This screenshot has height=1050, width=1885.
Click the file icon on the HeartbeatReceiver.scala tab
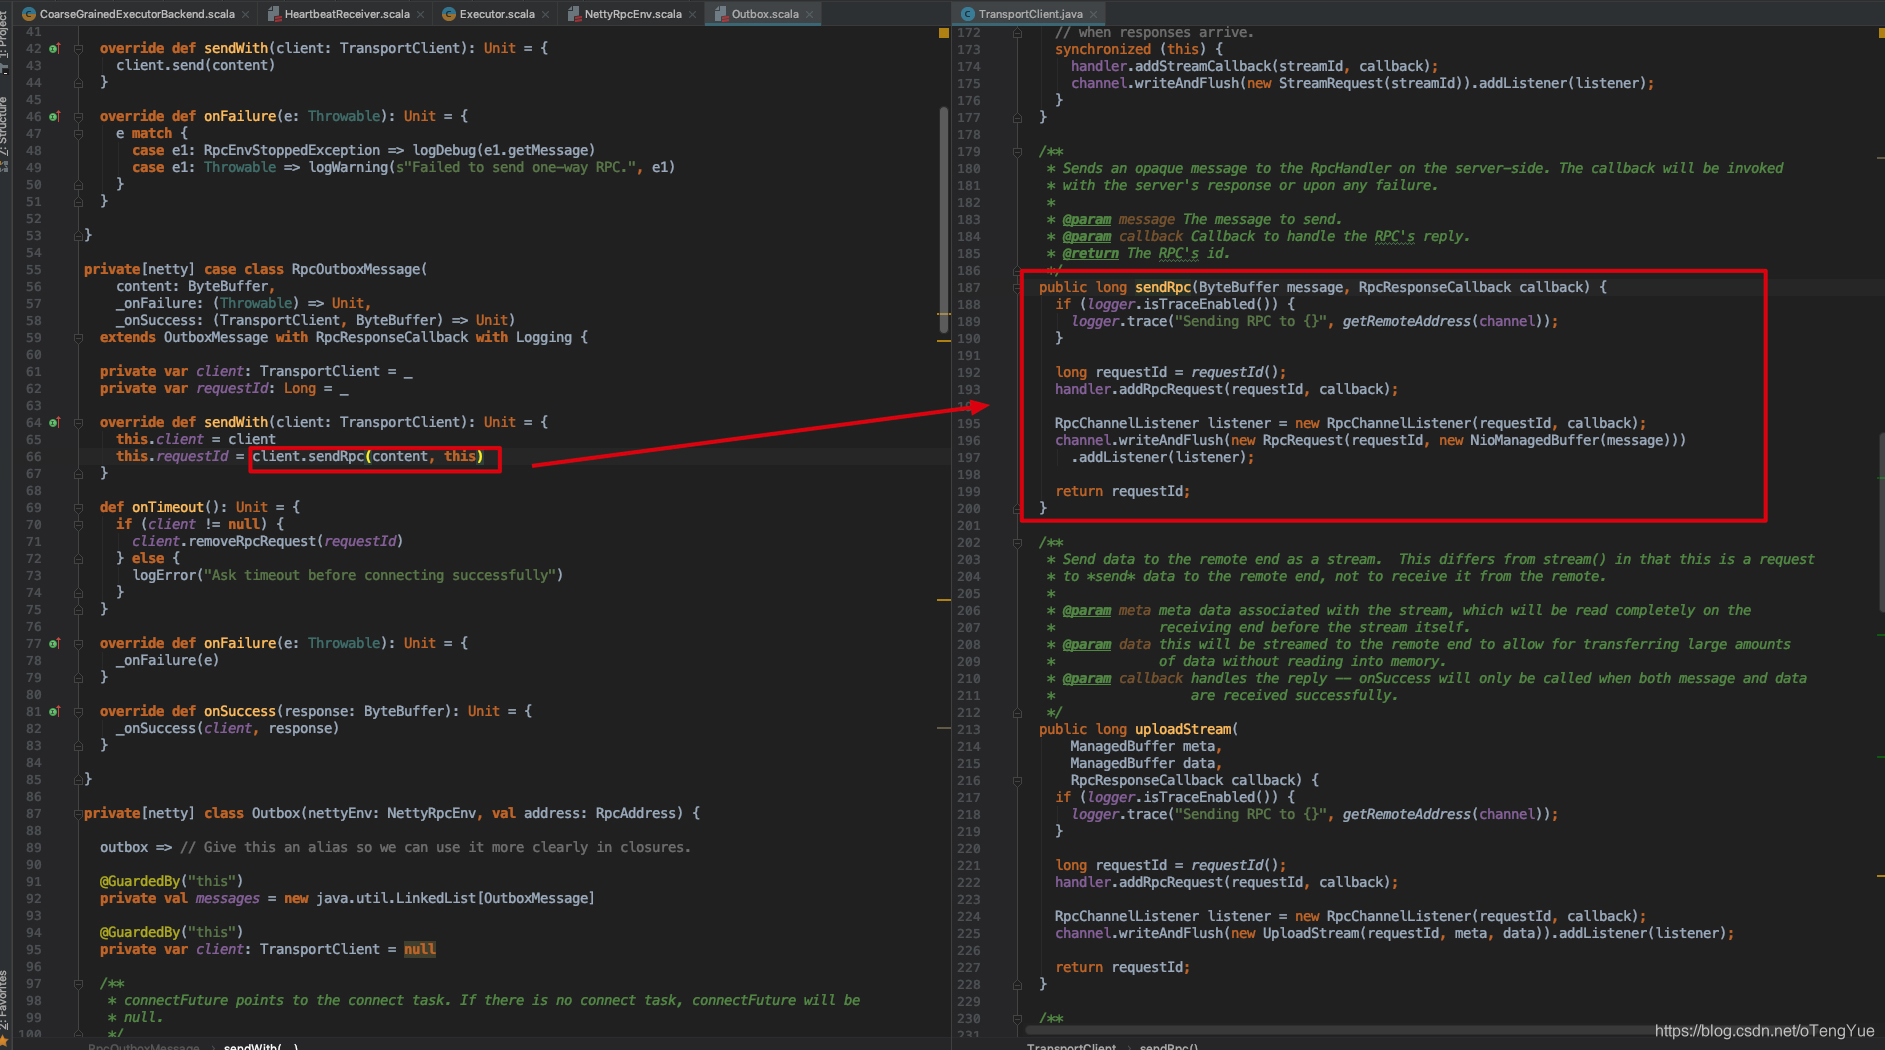click(274, 14)
